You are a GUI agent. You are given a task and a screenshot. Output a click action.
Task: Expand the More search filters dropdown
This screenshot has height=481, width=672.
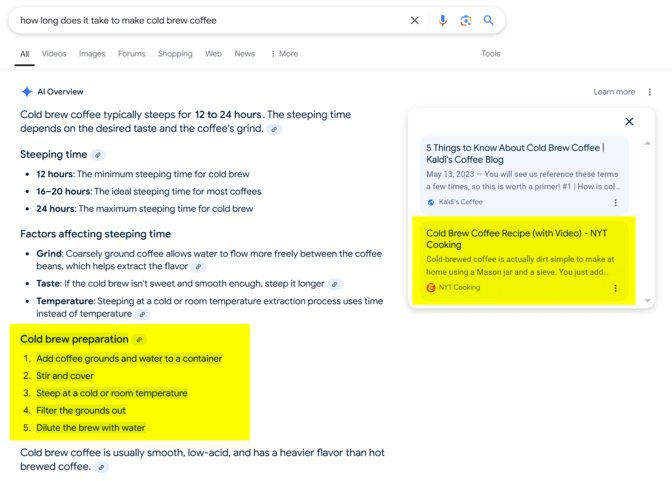coord(284,54)
